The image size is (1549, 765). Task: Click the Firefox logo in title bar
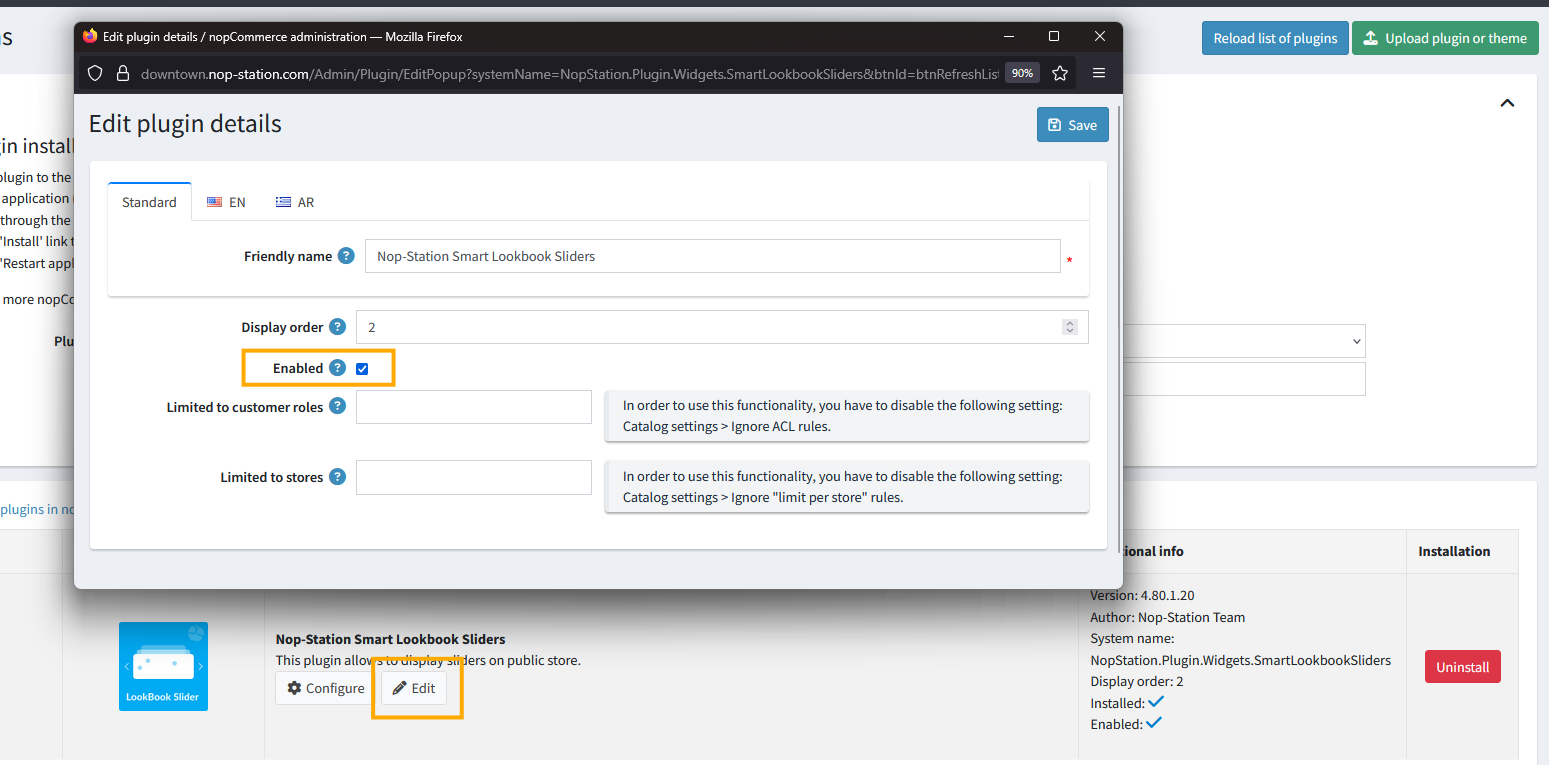tap(90, 36)
